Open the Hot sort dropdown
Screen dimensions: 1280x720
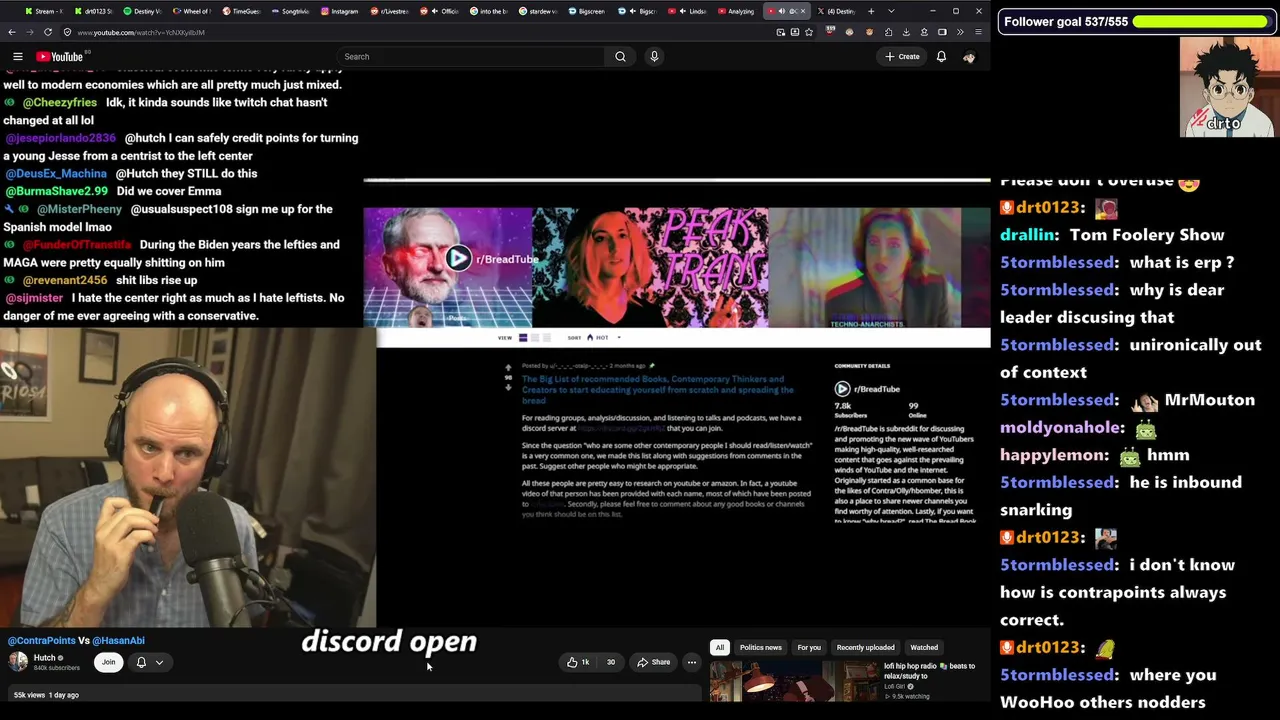tap(603, 338)
